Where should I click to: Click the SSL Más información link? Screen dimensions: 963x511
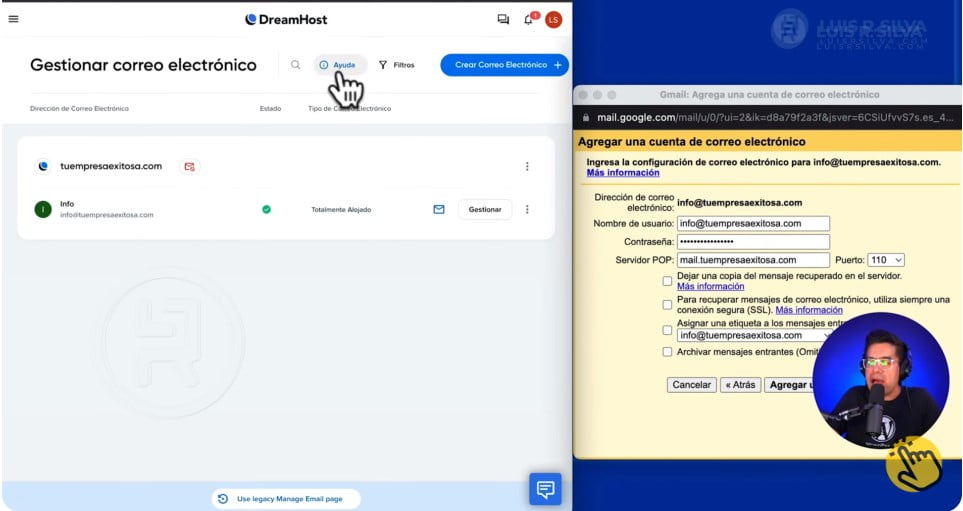click(x=809, y=310)
